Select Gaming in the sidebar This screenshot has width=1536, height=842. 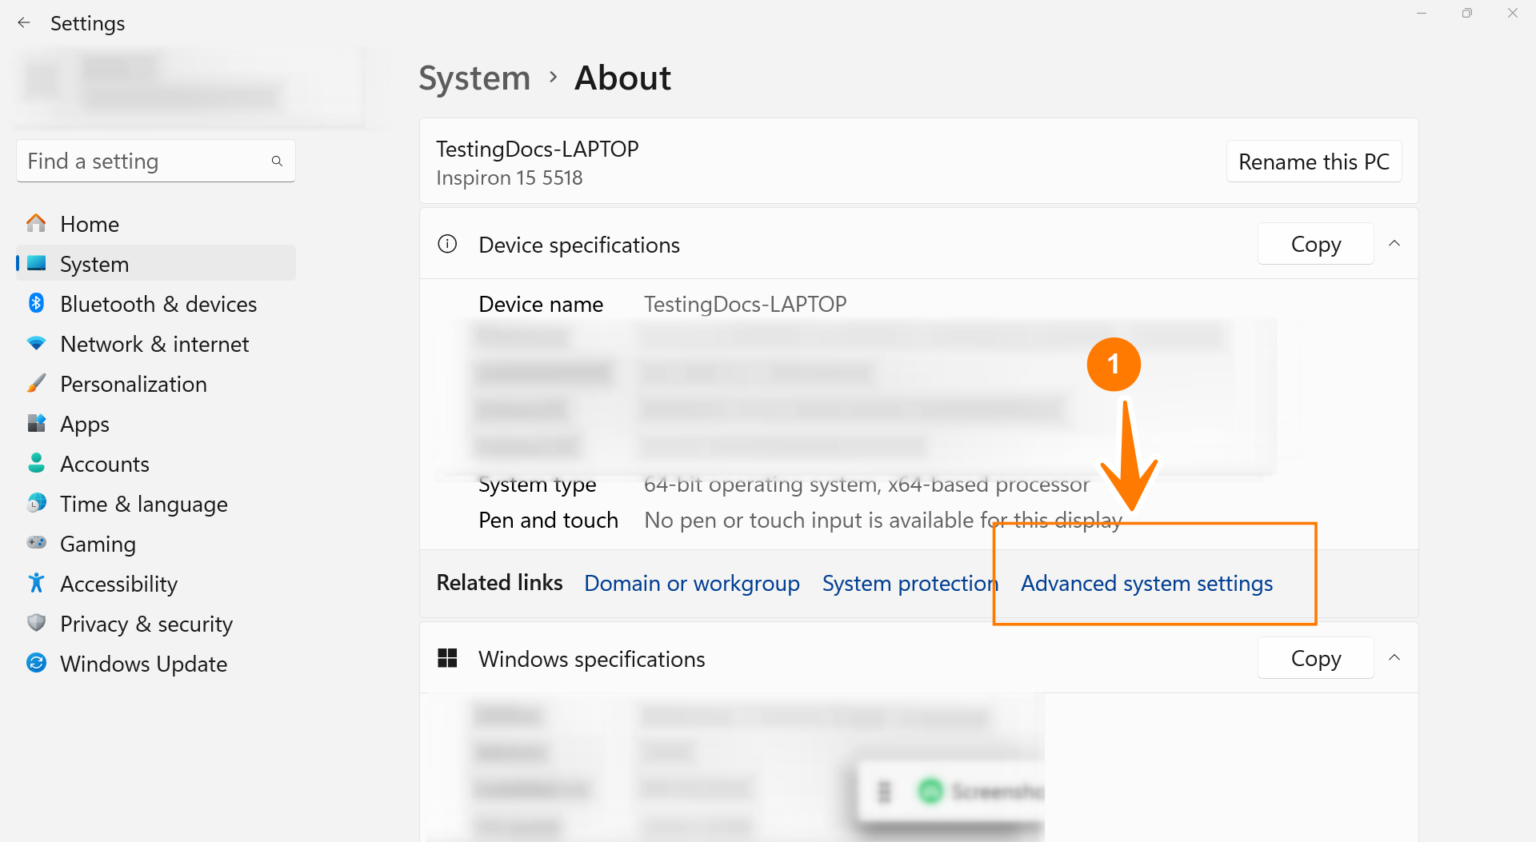coord(97,544)
